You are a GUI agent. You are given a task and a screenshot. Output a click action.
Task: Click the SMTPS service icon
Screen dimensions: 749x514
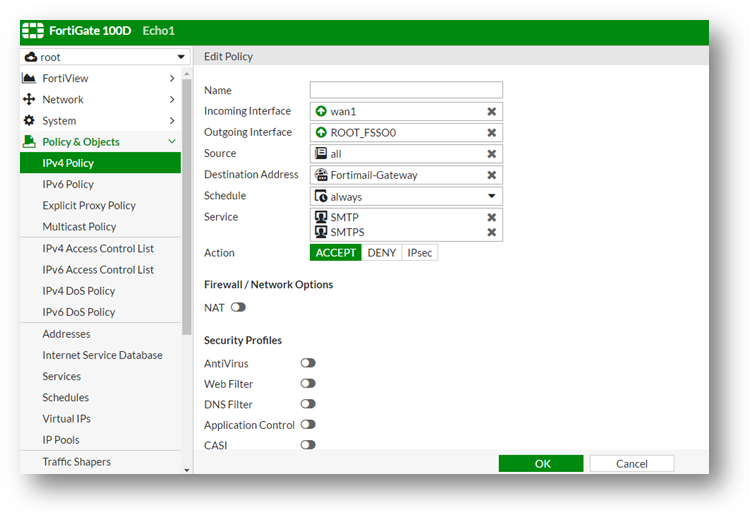[321, 232]
